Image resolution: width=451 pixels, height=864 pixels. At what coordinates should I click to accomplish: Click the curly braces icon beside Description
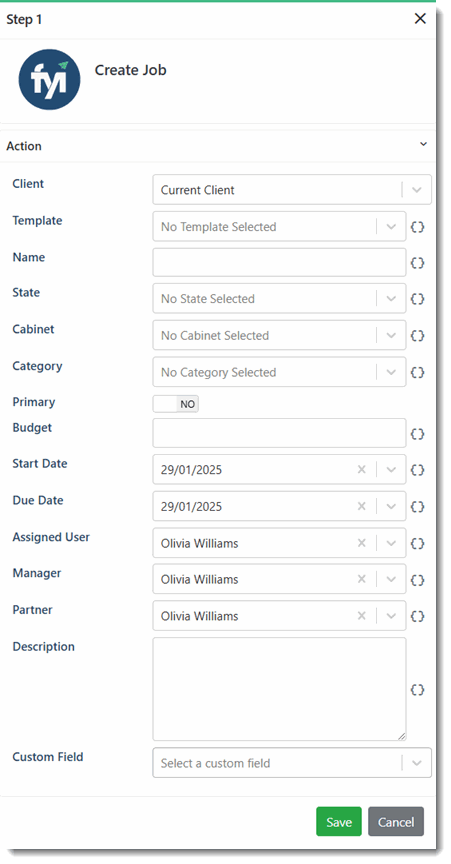pos(417,689)
